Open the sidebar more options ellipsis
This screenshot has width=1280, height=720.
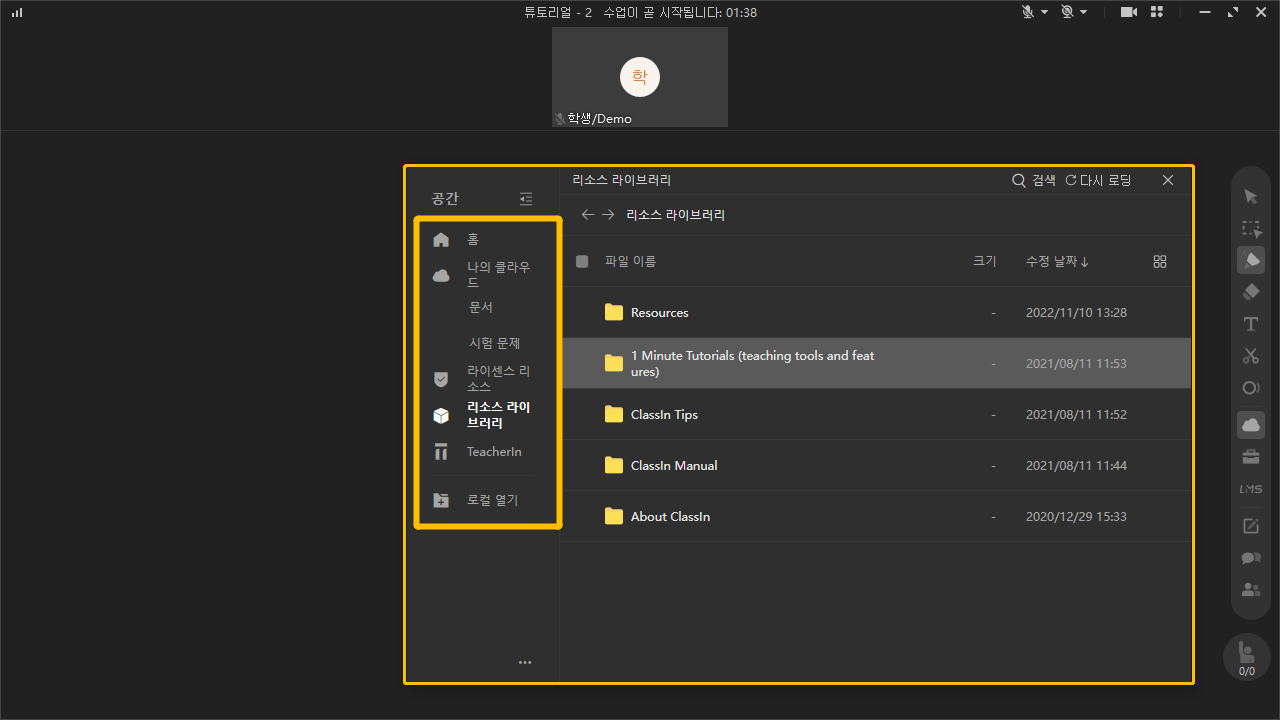click(x=525, y=662)
